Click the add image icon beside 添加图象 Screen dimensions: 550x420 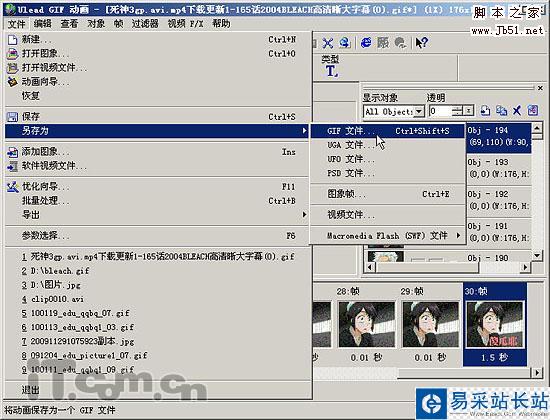tap(13, 152)
